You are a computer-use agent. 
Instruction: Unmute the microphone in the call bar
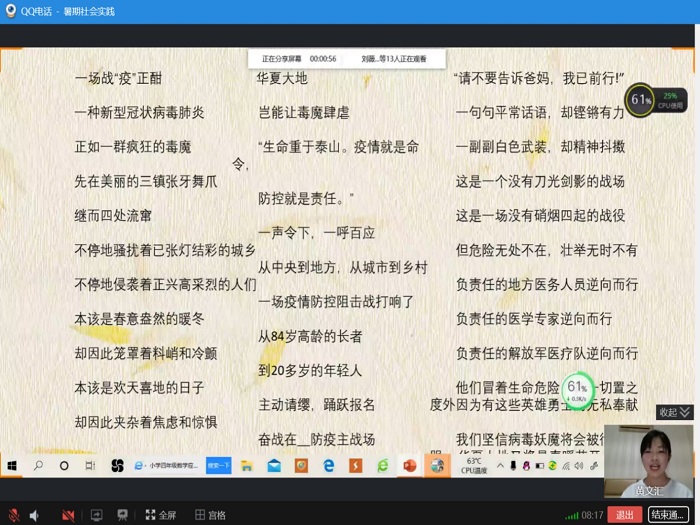[14, 515]
